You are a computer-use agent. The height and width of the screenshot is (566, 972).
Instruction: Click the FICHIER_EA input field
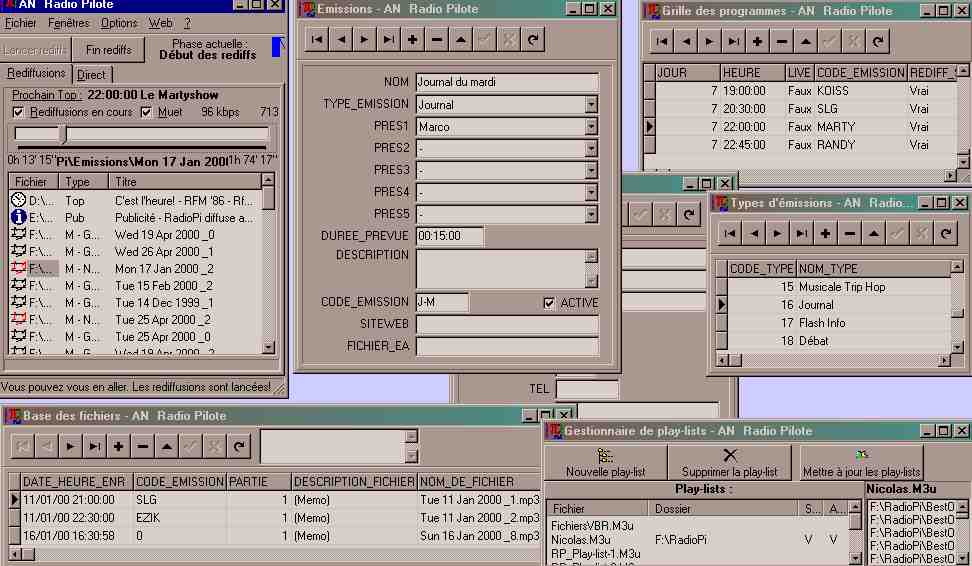click(x=507, y=346)
